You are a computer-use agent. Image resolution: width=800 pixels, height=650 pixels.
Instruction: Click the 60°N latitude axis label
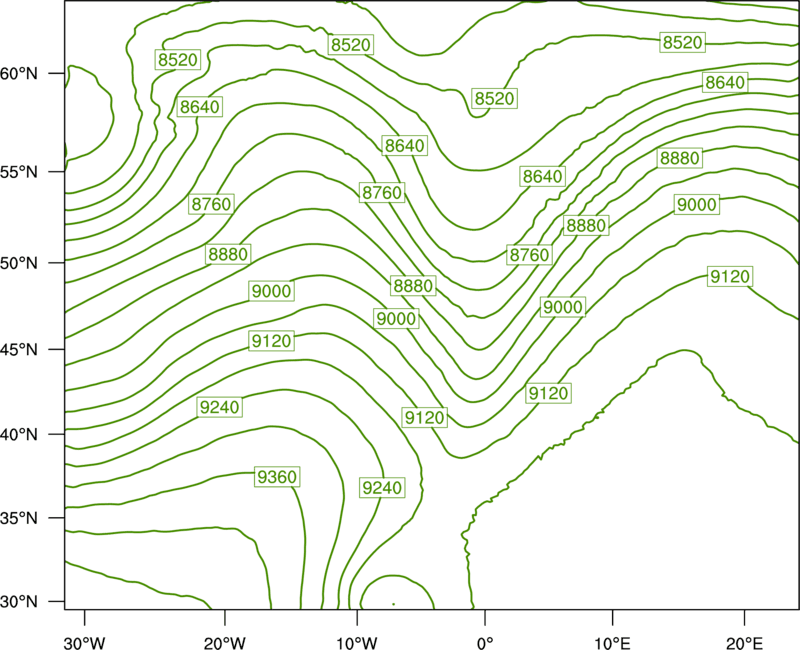19,74
